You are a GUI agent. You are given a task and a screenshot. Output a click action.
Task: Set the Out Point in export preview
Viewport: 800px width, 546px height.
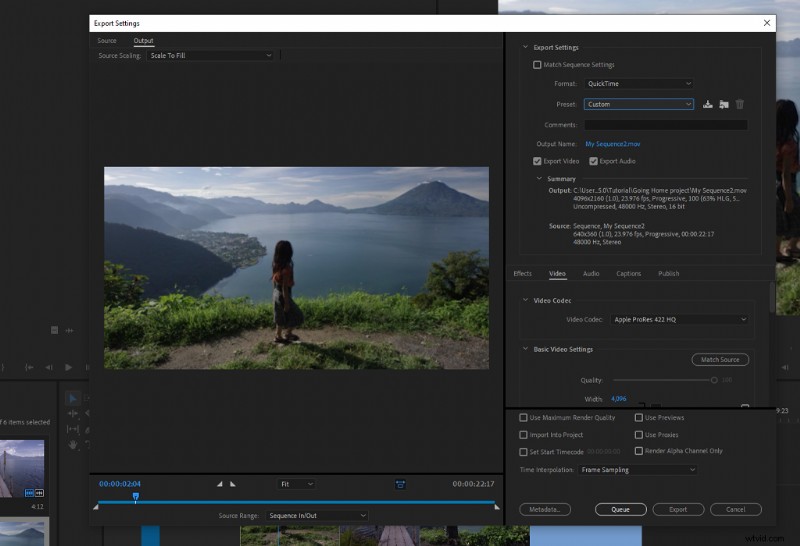tap(233, 484)
